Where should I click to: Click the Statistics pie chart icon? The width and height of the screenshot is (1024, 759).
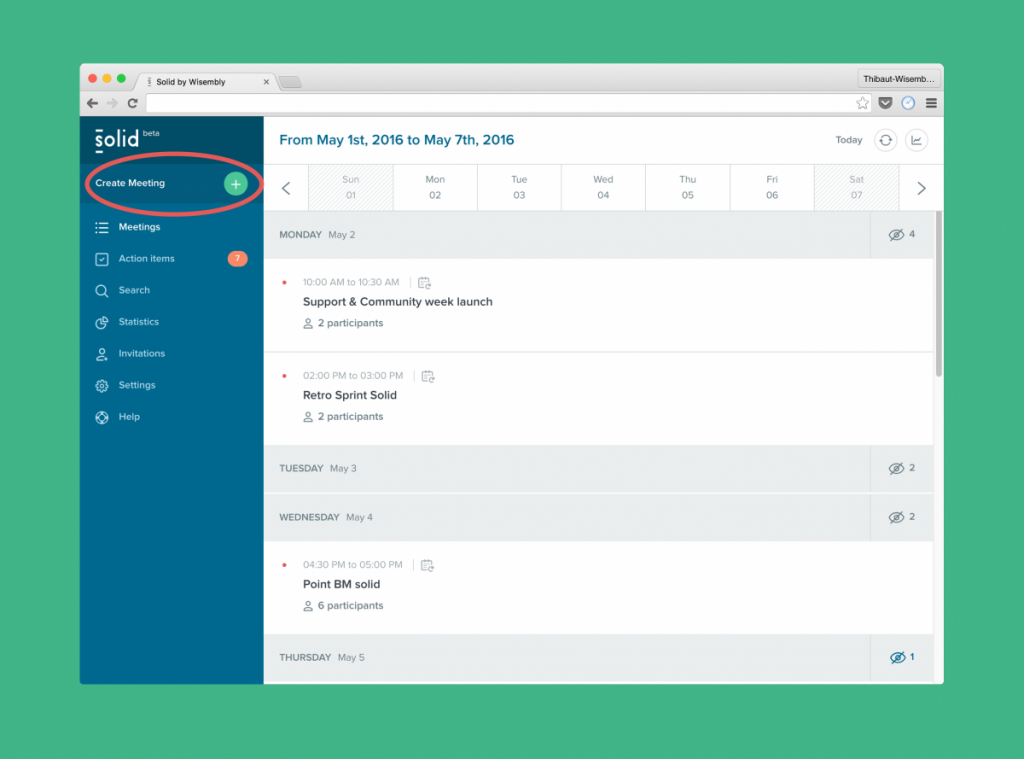pos(102,322)
